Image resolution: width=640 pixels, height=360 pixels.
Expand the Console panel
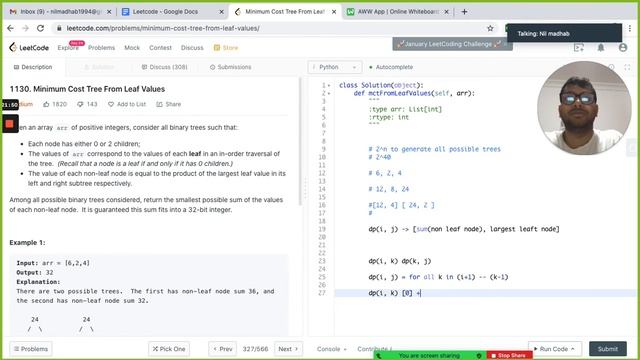[331, 349]
